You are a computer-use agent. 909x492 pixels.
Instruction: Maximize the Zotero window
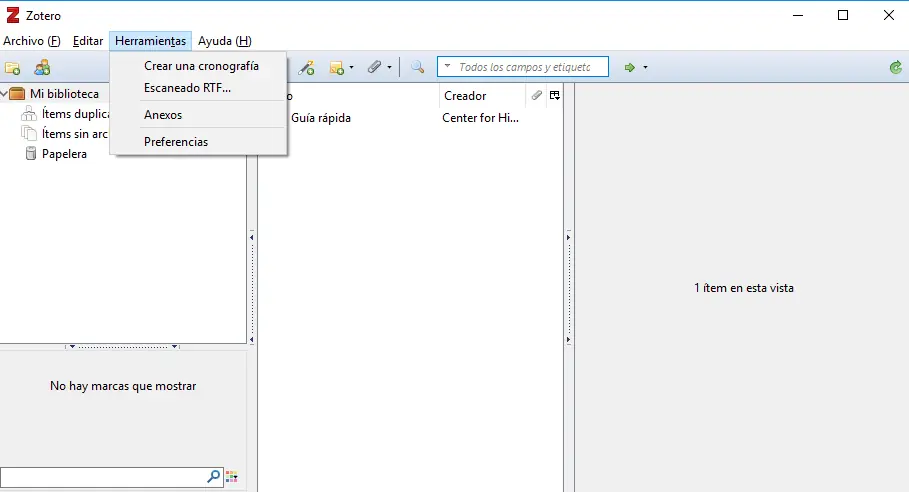(x=843, y=16)
